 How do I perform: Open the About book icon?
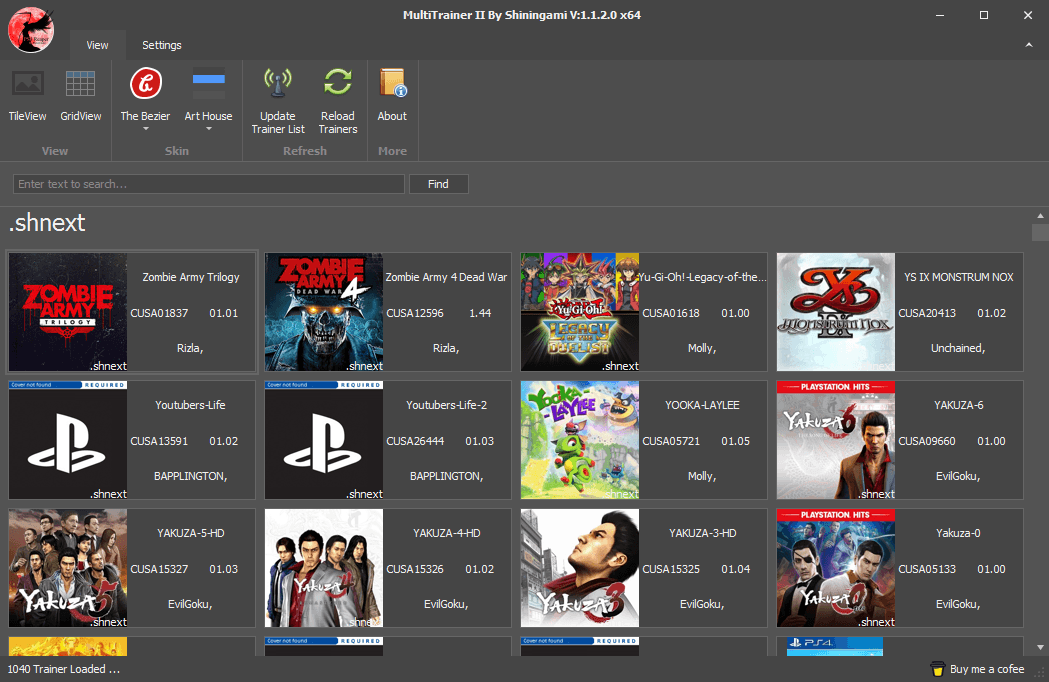[x=393, y=84]
